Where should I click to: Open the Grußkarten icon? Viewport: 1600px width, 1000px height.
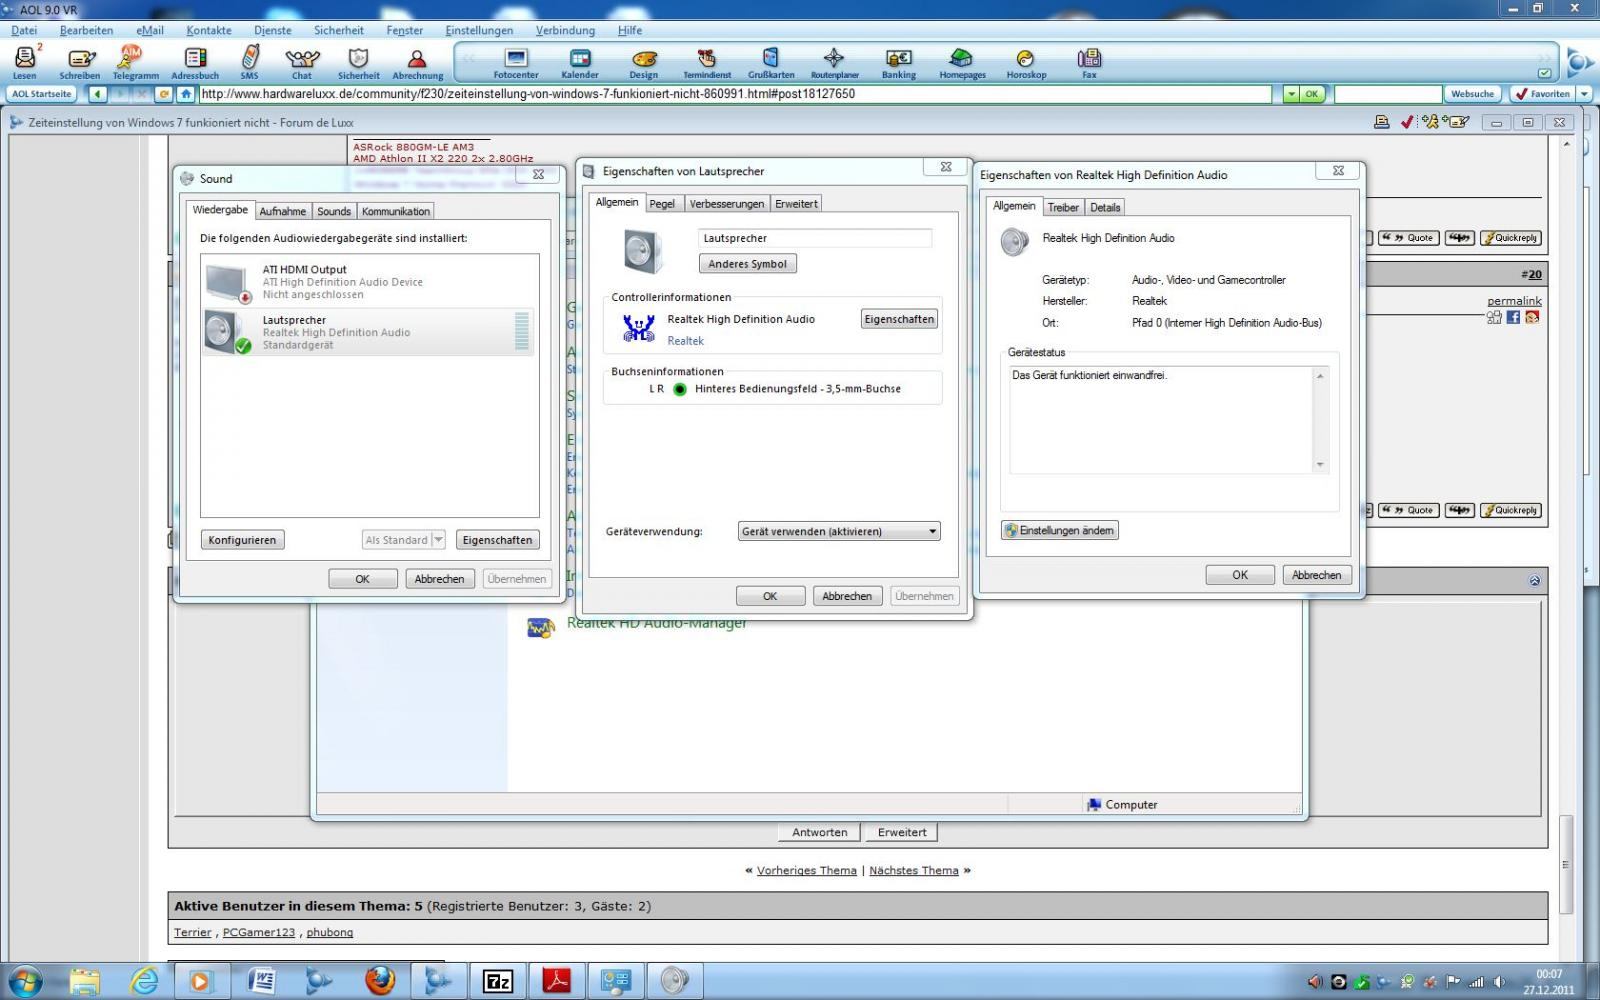click(771, 62)
